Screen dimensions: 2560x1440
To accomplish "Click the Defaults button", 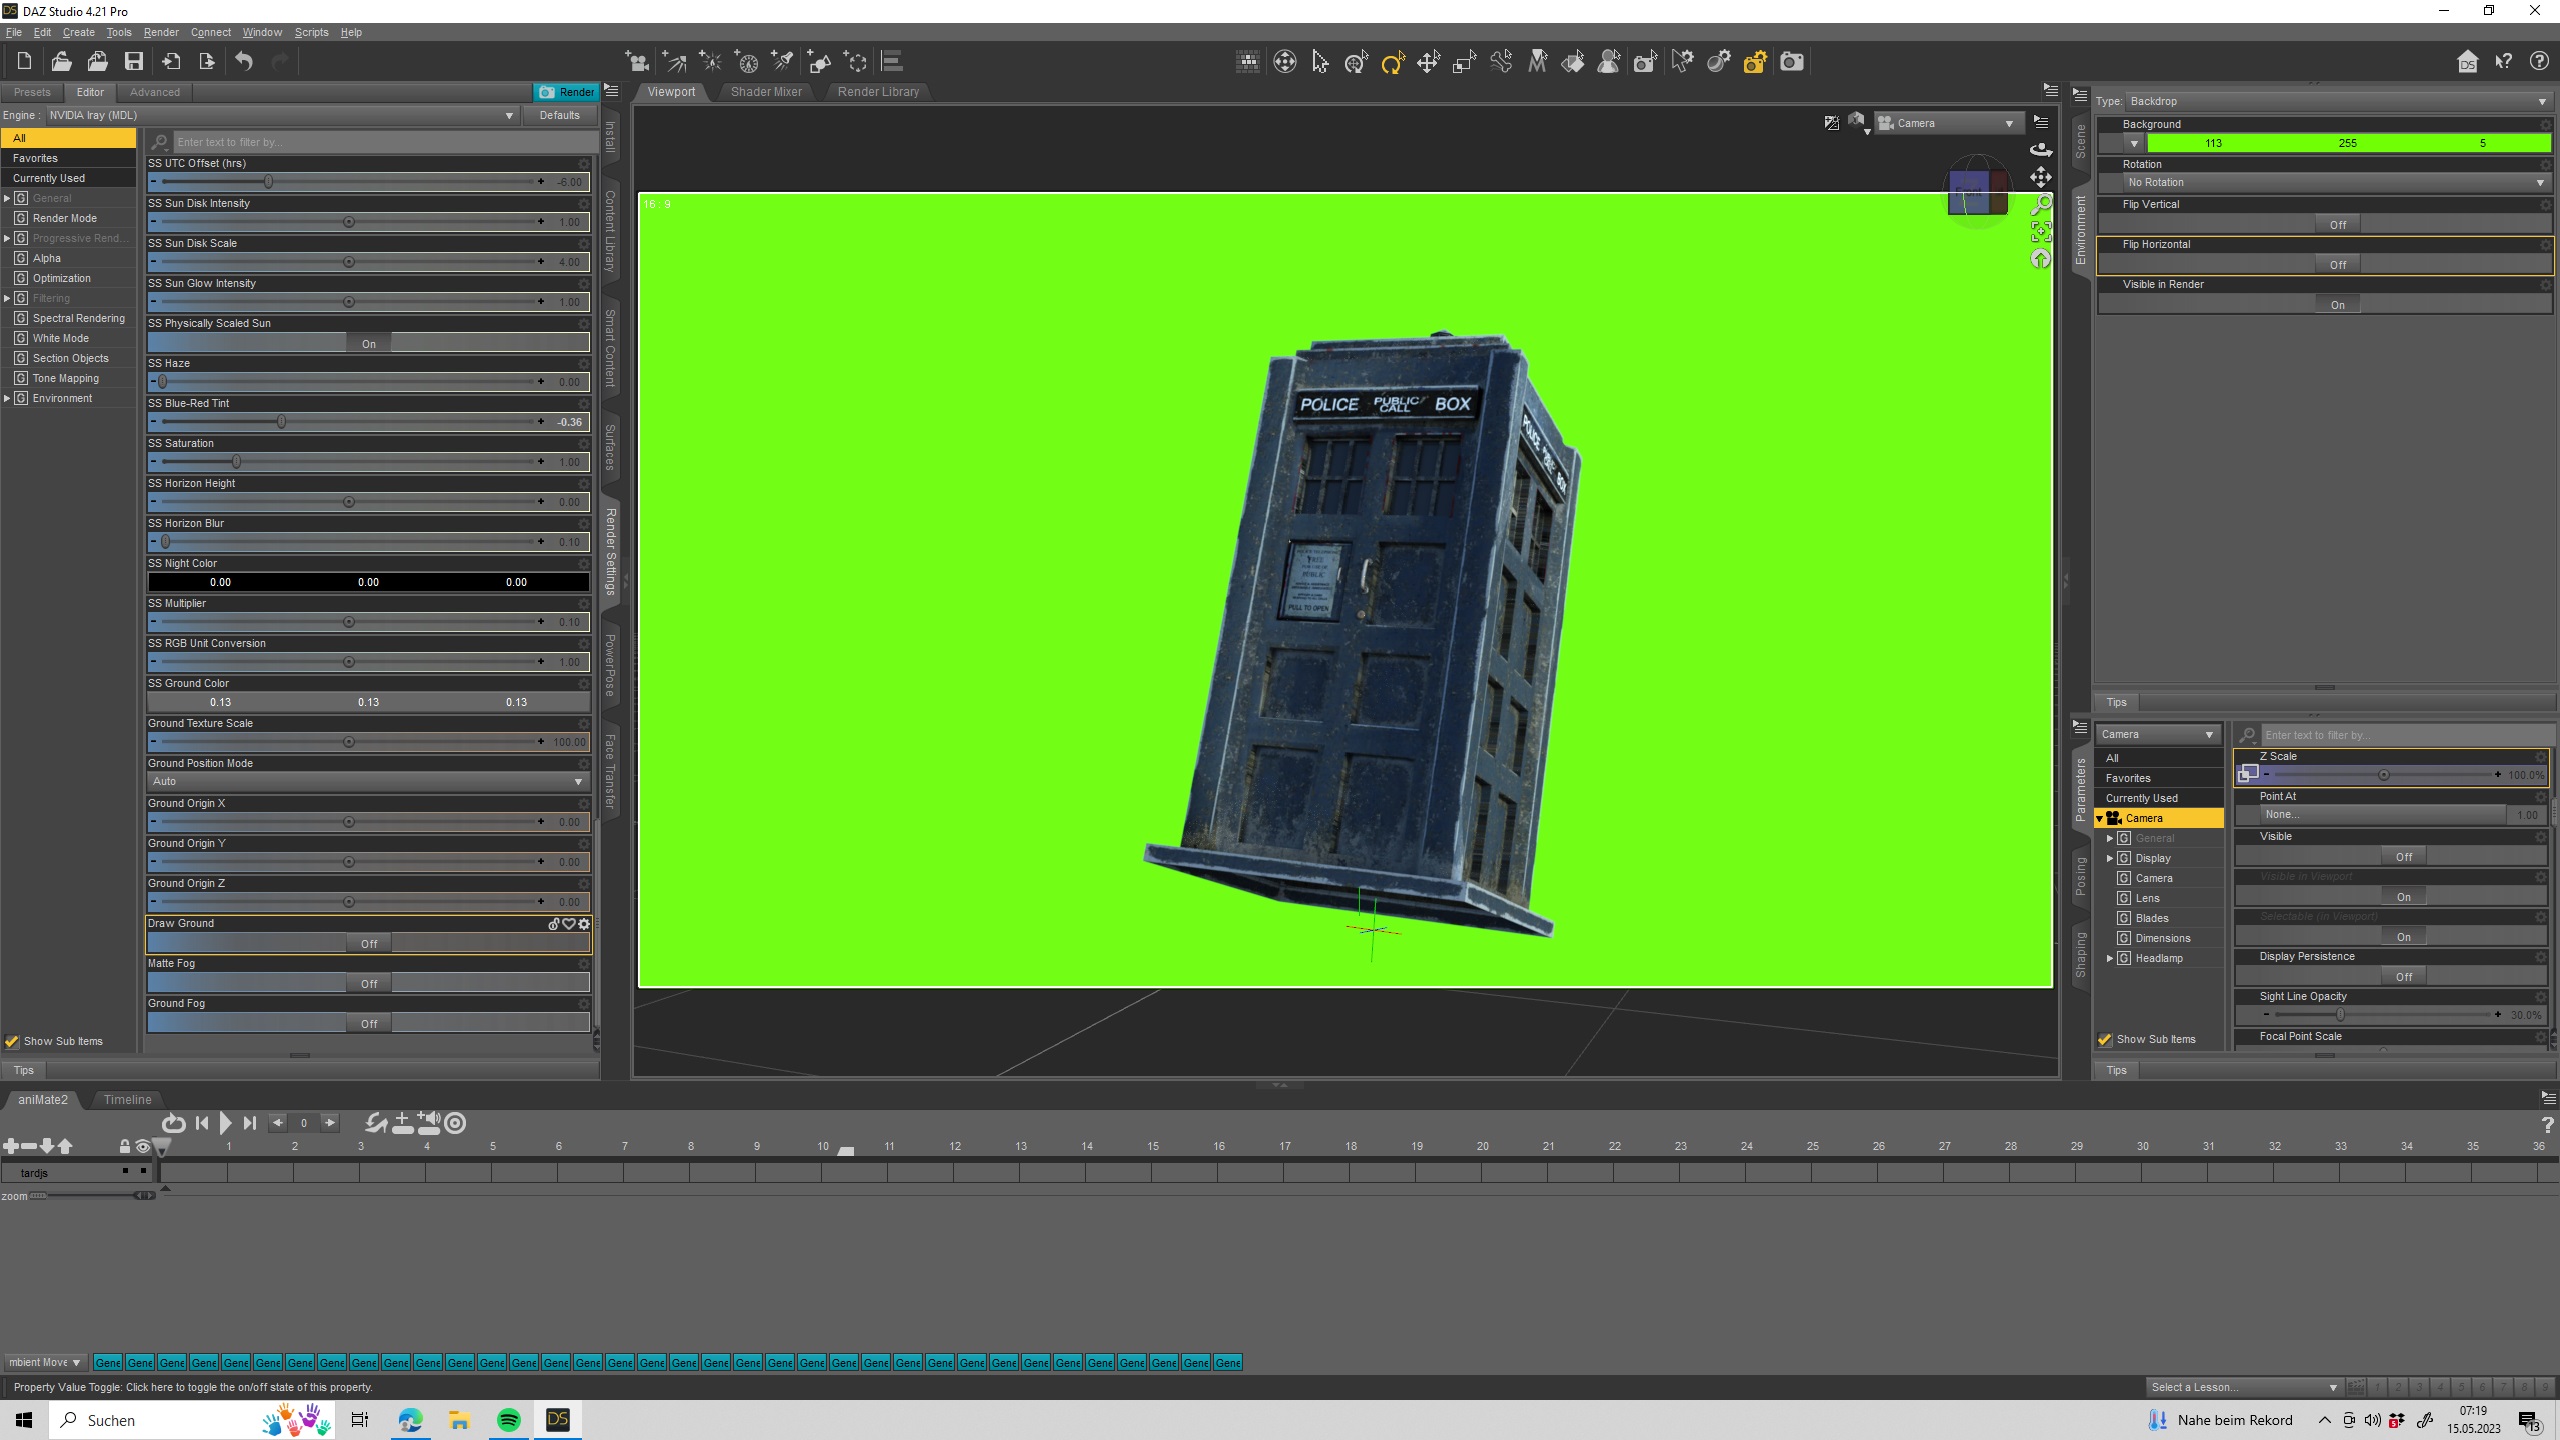I will 559,115.
